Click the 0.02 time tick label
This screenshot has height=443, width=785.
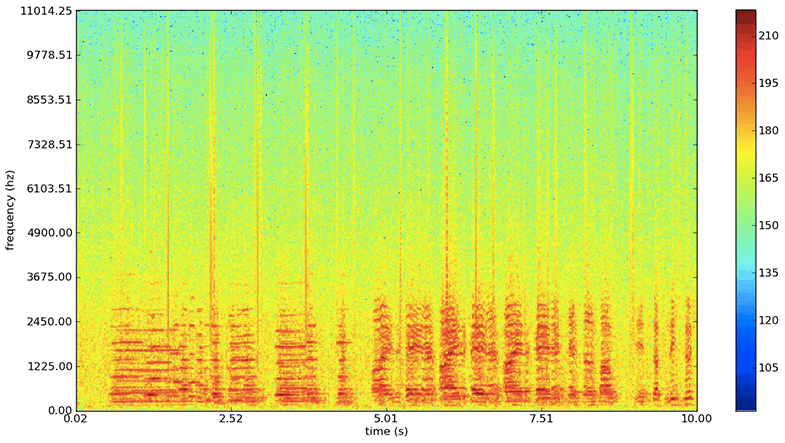click(77, 418)
